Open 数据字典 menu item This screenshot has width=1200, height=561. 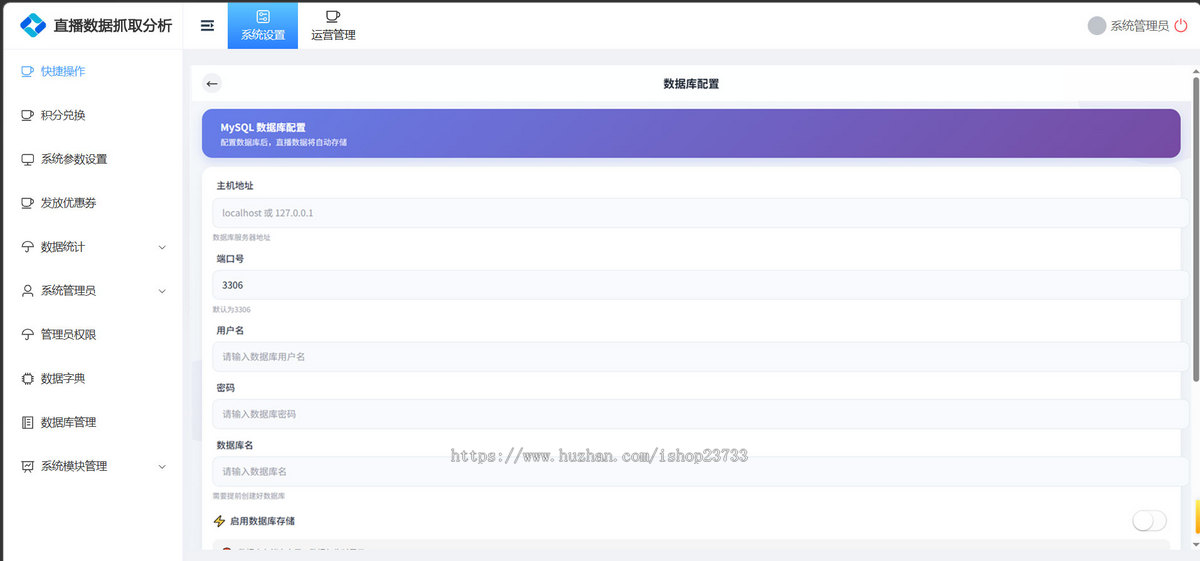point(92,379)
